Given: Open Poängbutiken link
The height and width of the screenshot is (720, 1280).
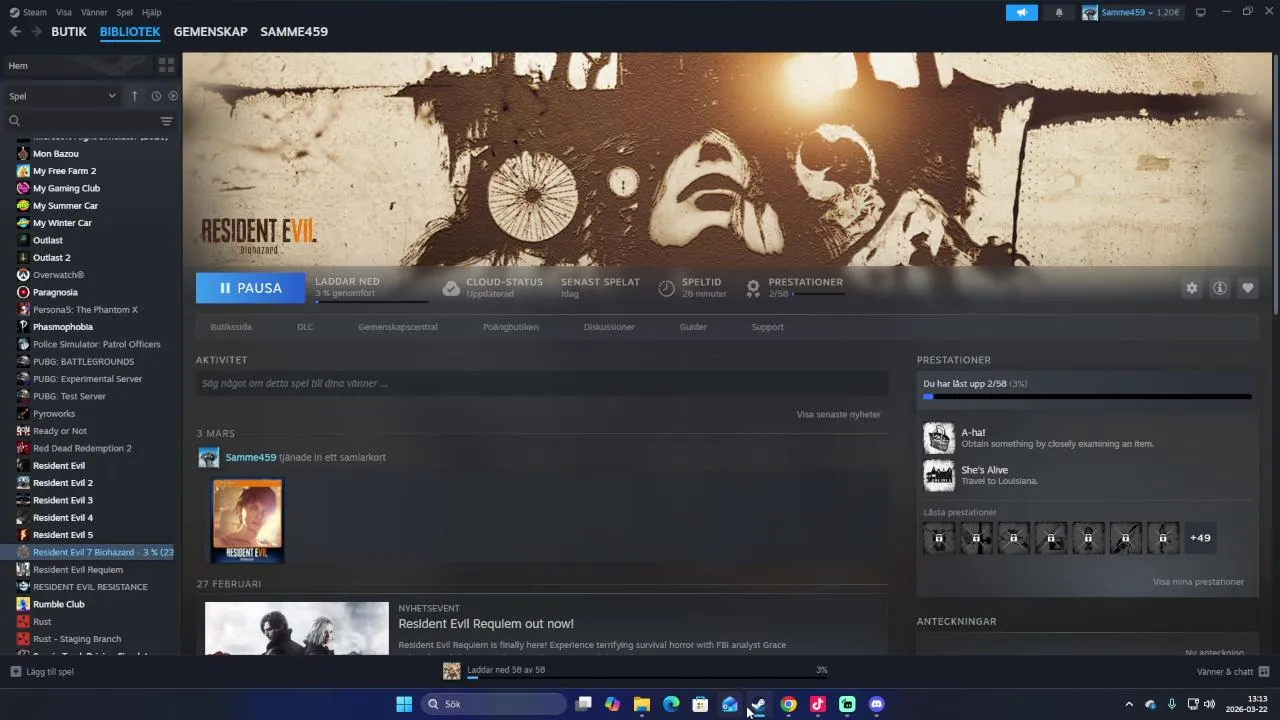Looking at the screenshot, I should click(x=511, y=327).
